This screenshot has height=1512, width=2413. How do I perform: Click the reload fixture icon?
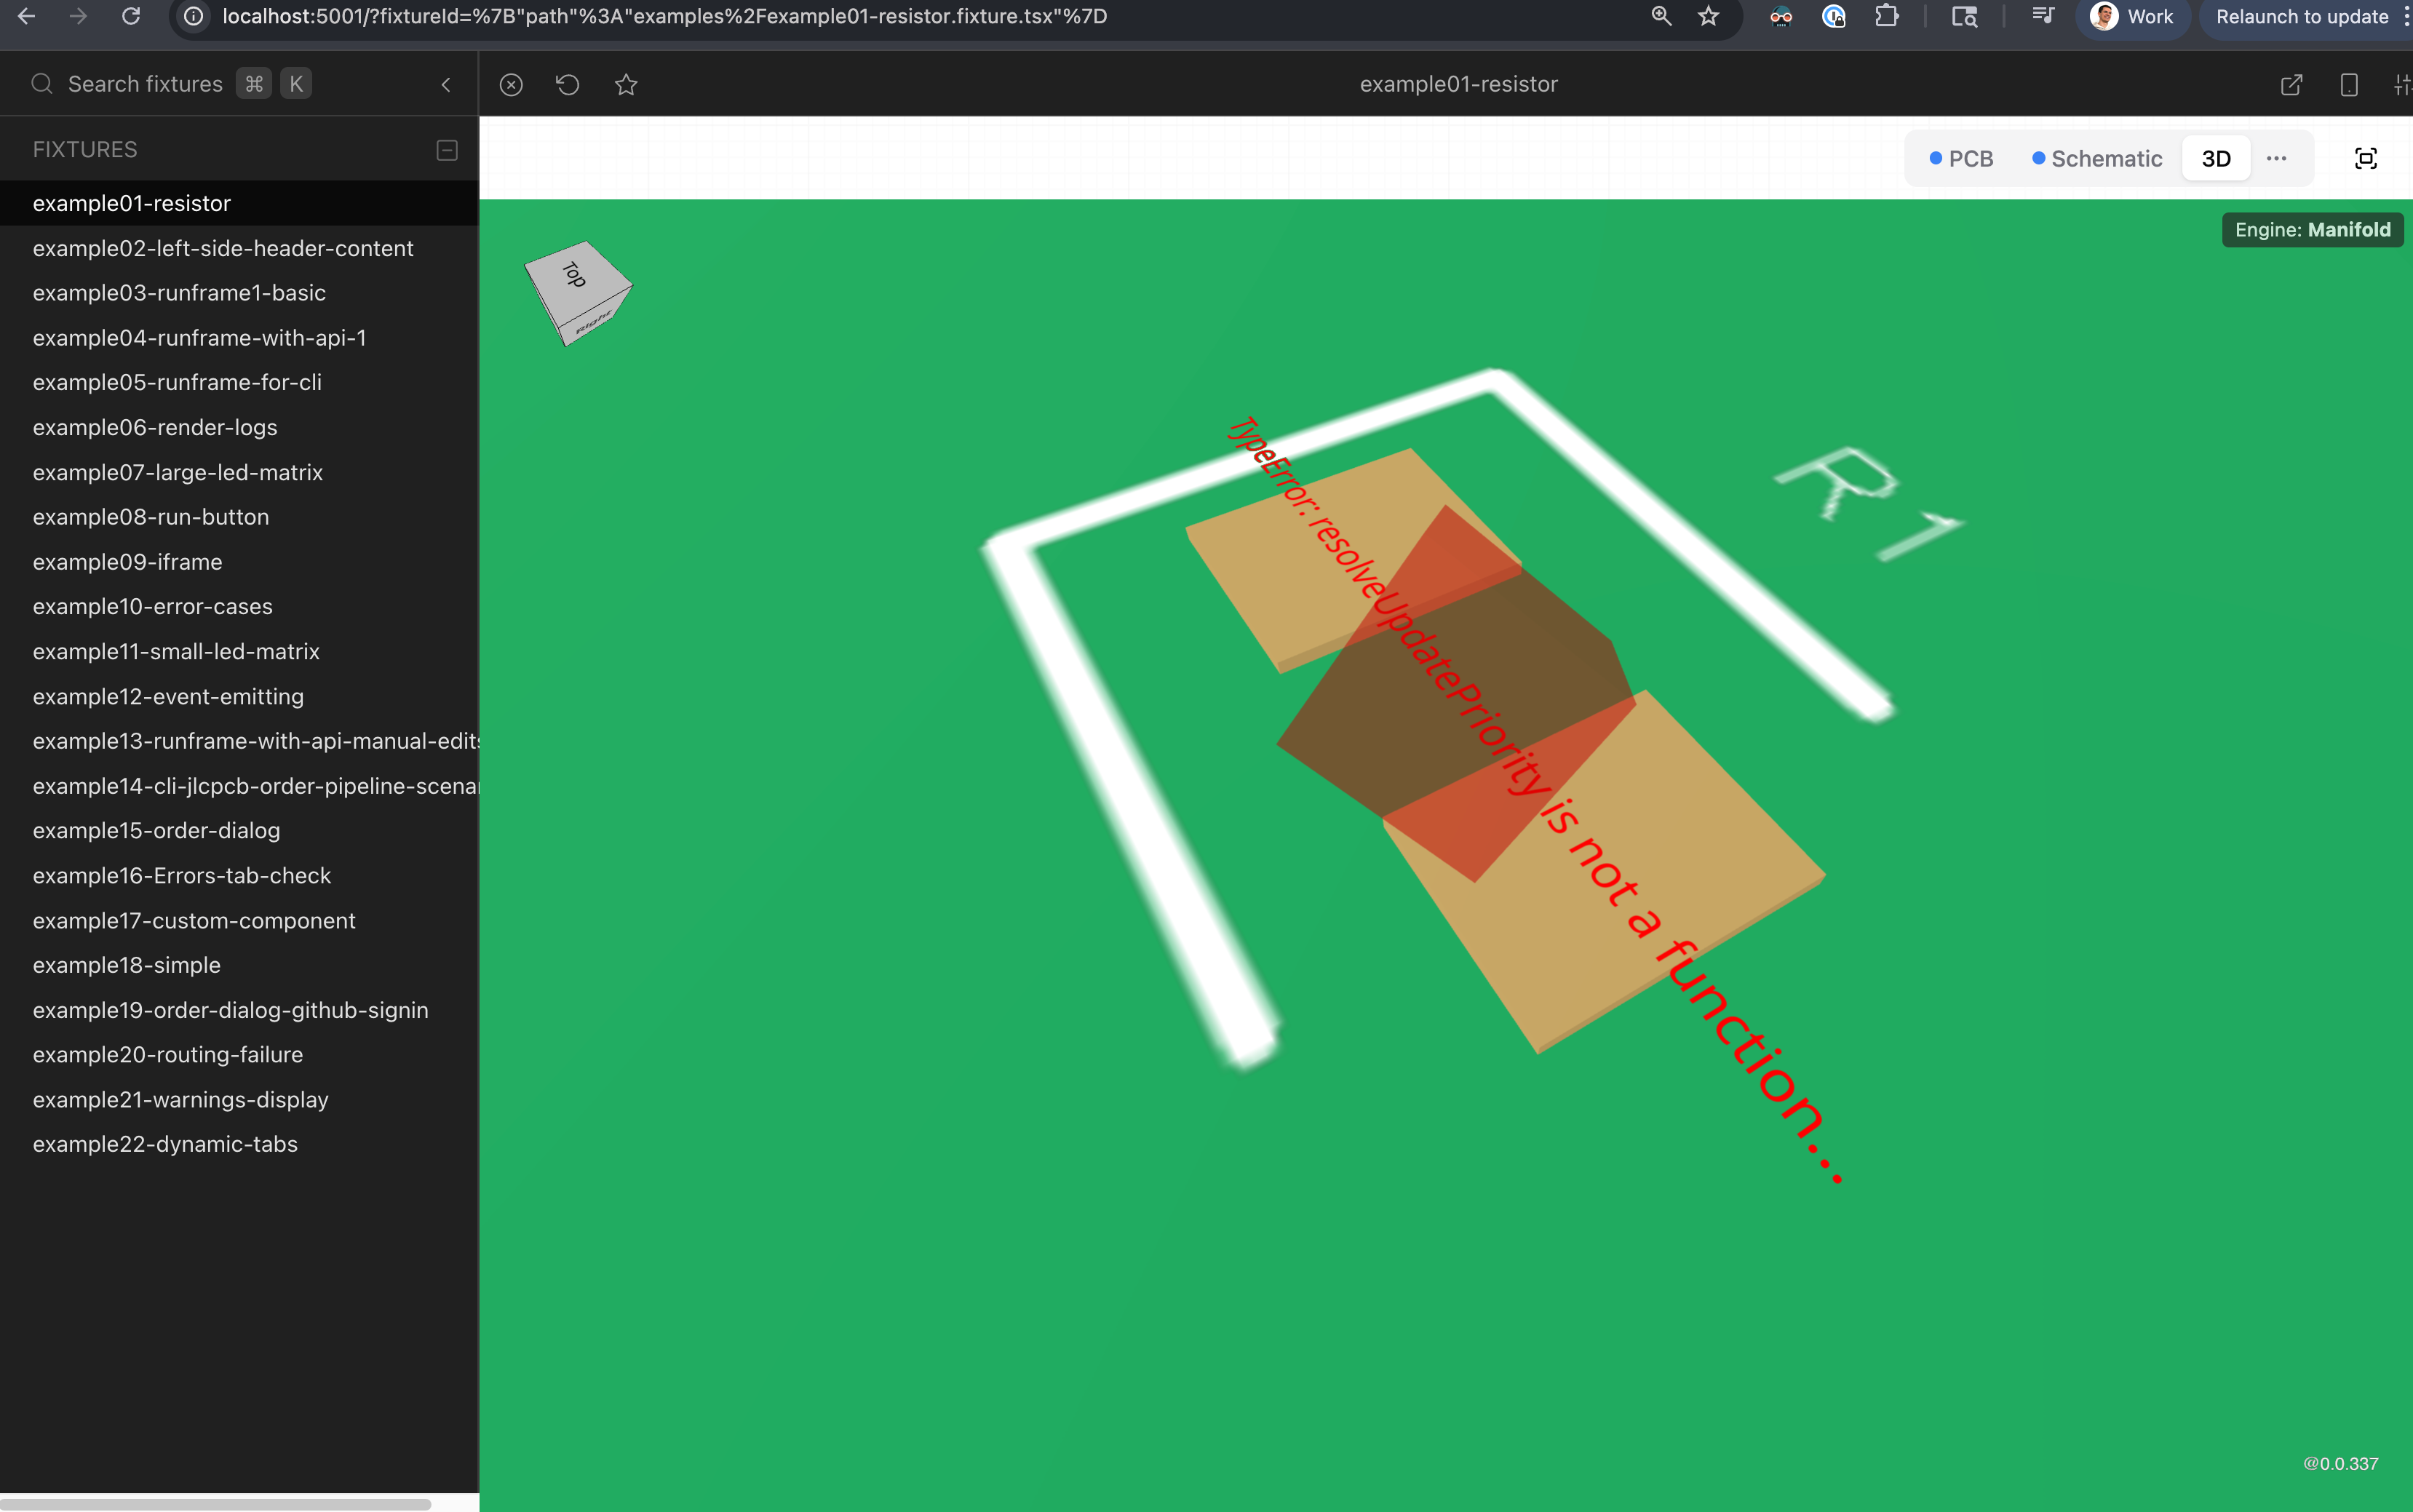click(567, 85)
